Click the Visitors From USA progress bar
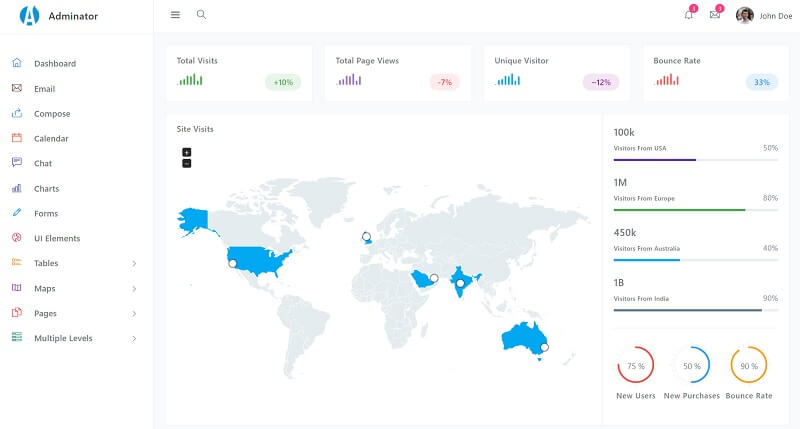This screenshot has width=800, height=429. tap(695, 160)
